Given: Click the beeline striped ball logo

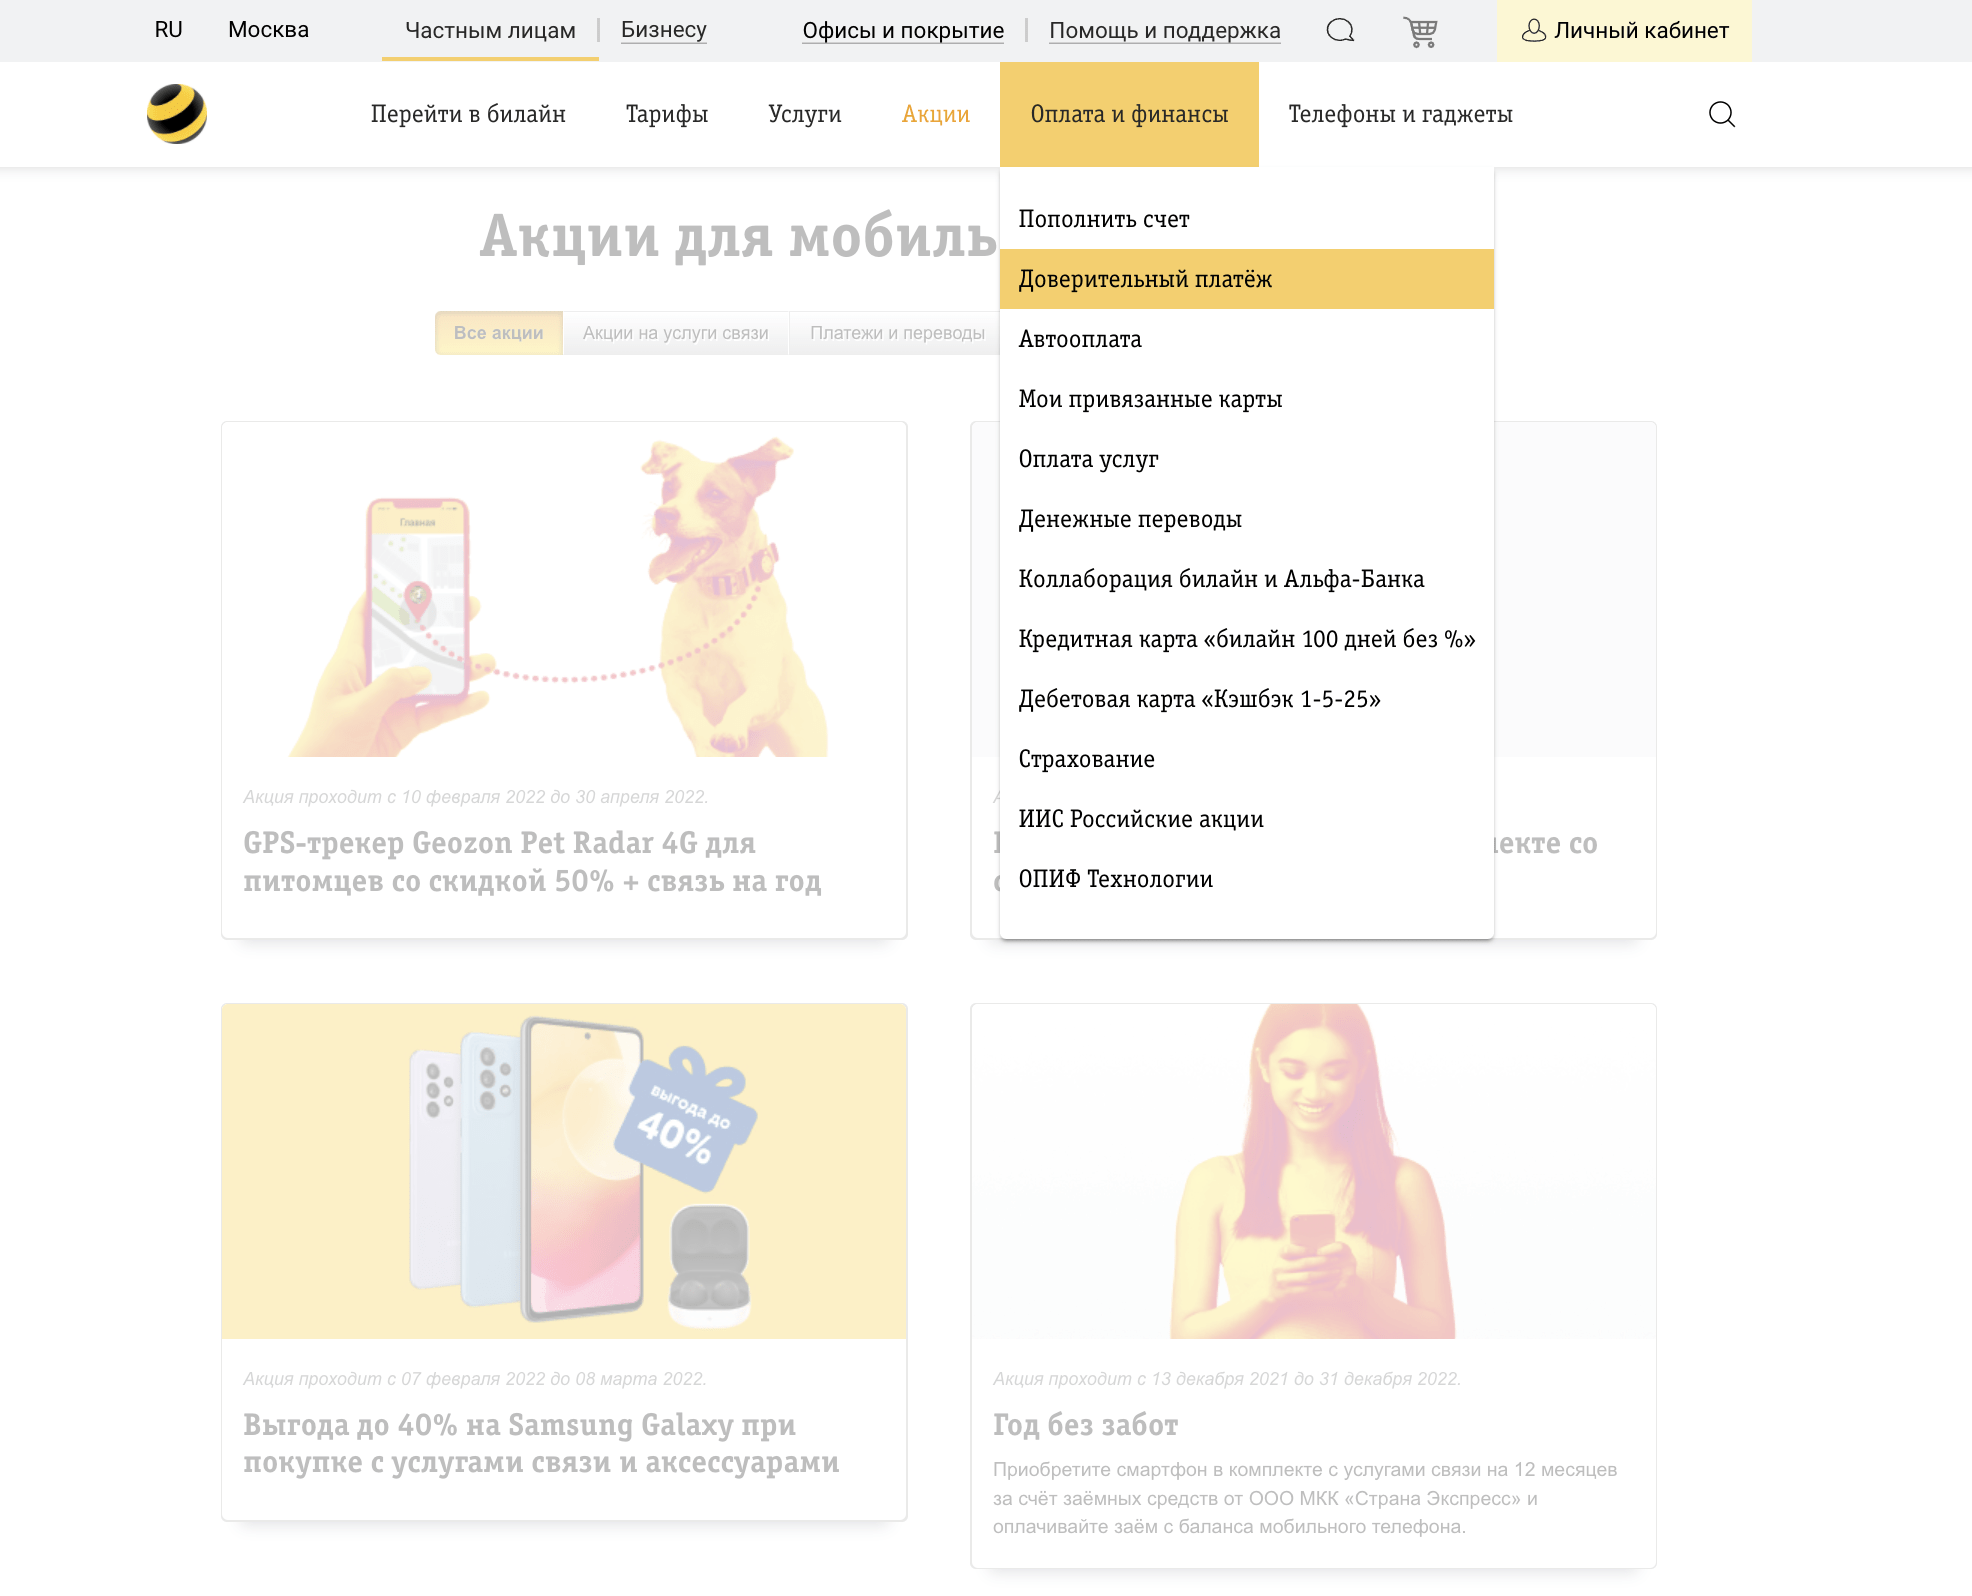Looking at the screenshot, I should pos(177,114).
